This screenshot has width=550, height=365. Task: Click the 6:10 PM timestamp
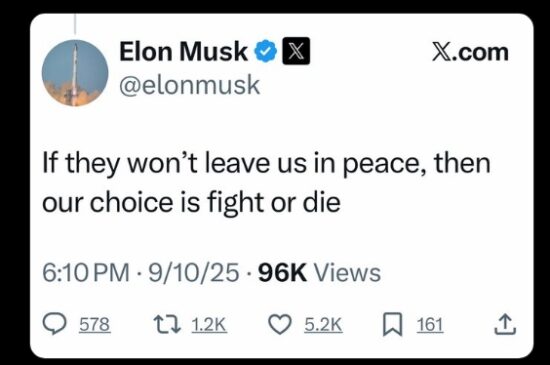click(x=86, y=273)
